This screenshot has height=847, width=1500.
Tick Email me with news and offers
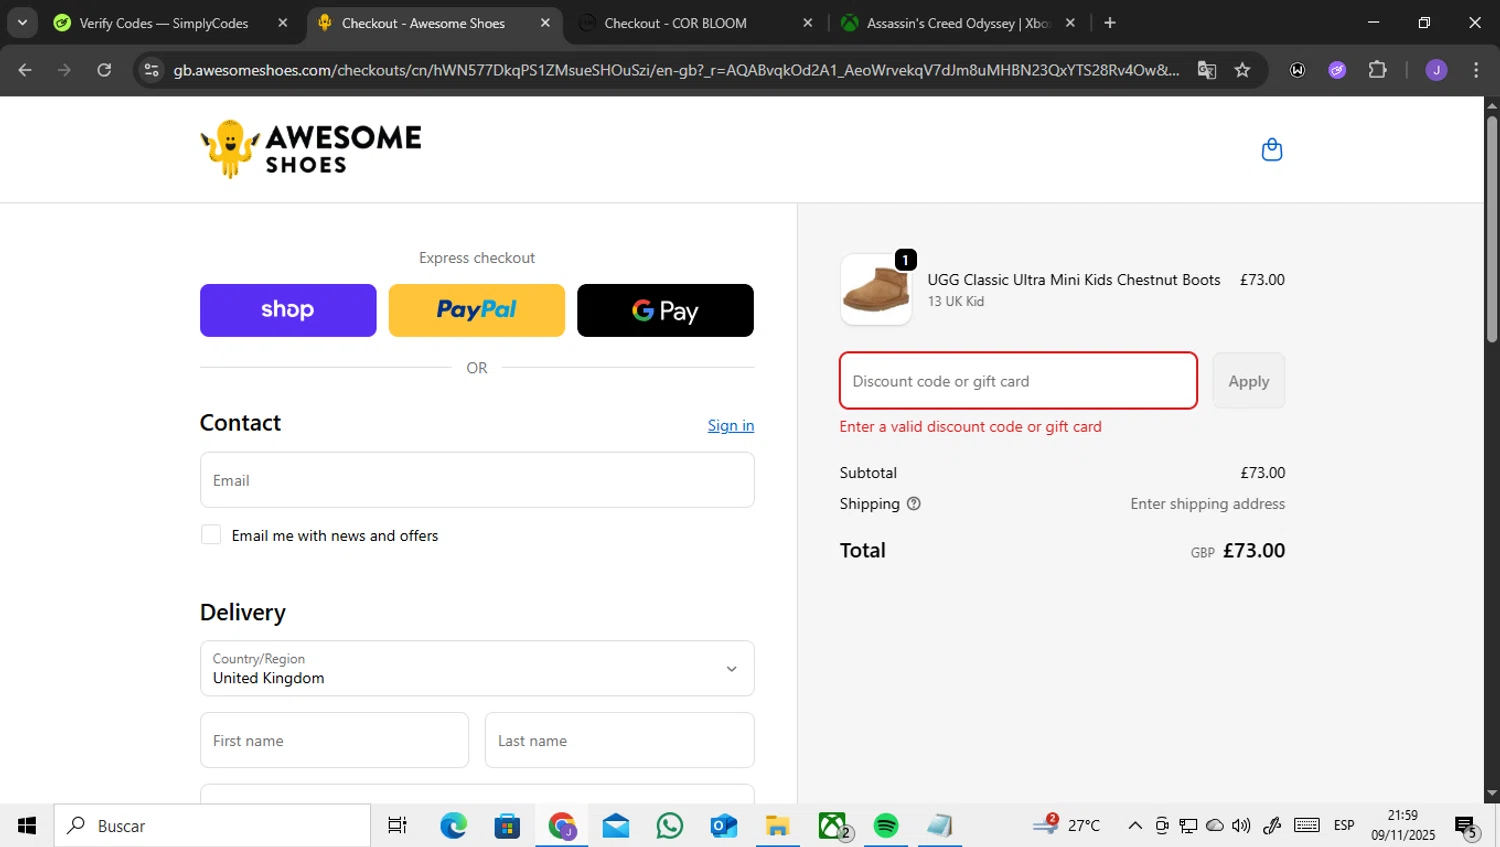click(211, 535)
